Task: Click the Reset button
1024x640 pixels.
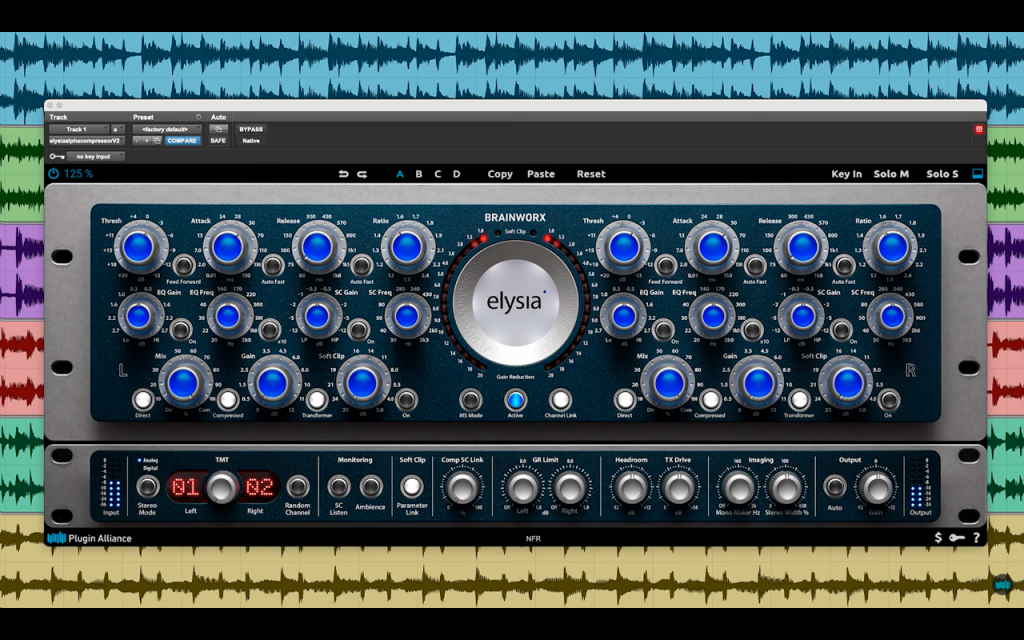Action: (x=591, y=174)
